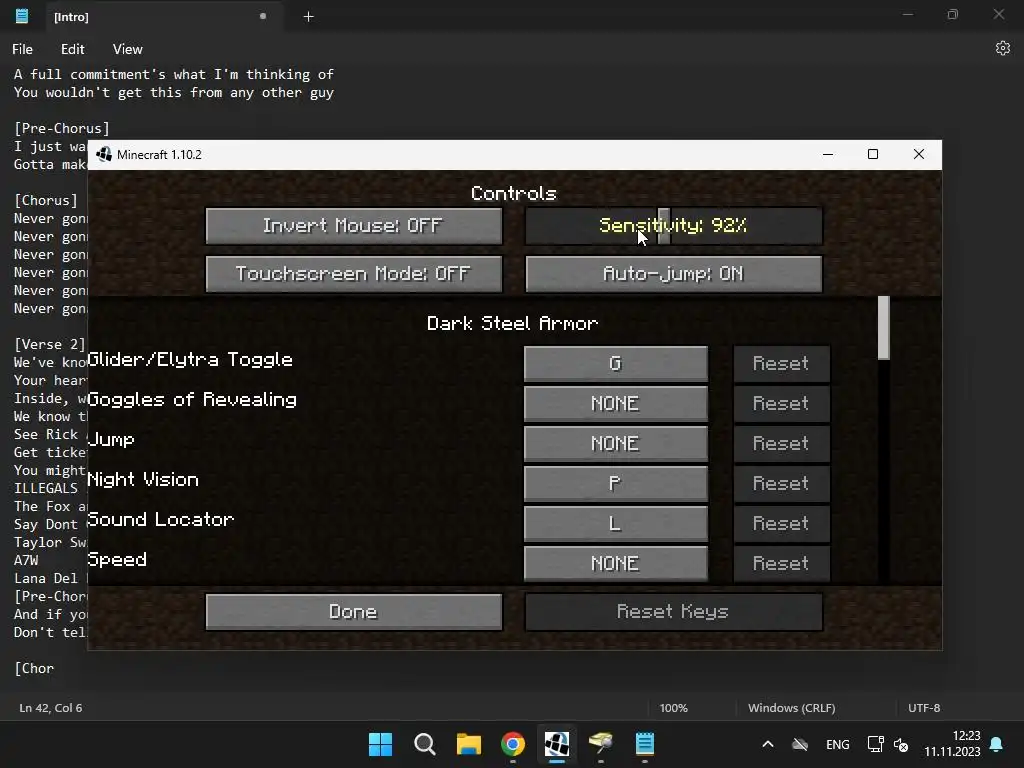Toggle Auto-jump setting
Screen dimensions: 1024x768
coord(673,274)
